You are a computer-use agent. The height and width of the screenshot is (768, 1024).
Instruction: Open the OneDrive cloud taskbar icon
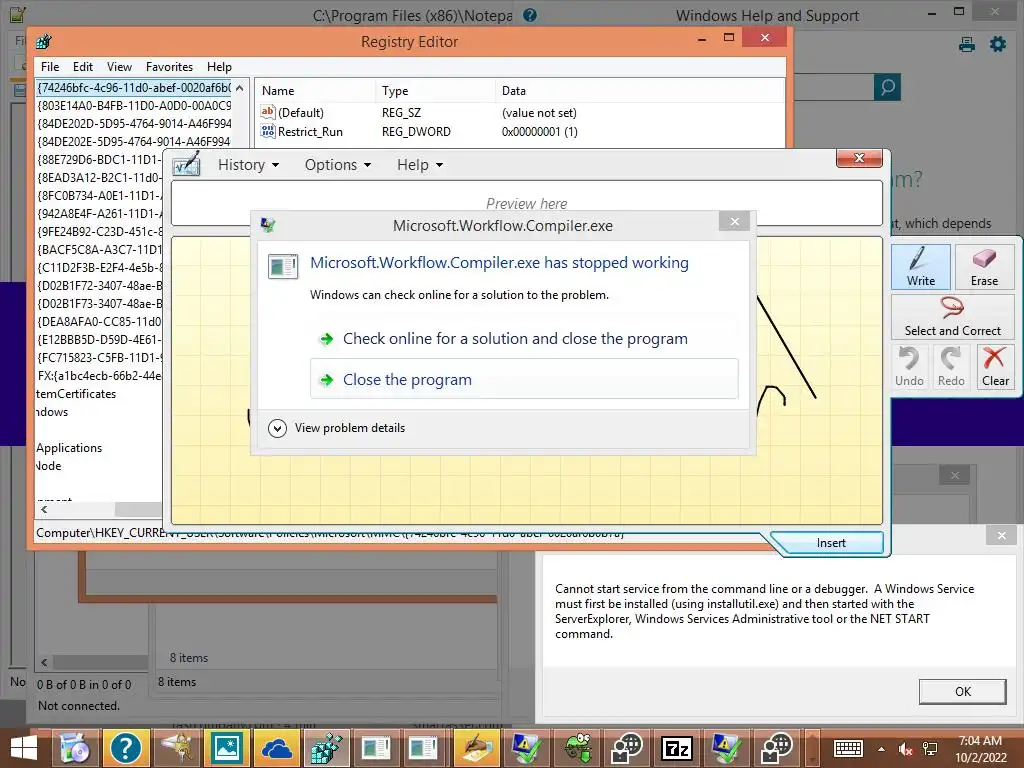276,748
